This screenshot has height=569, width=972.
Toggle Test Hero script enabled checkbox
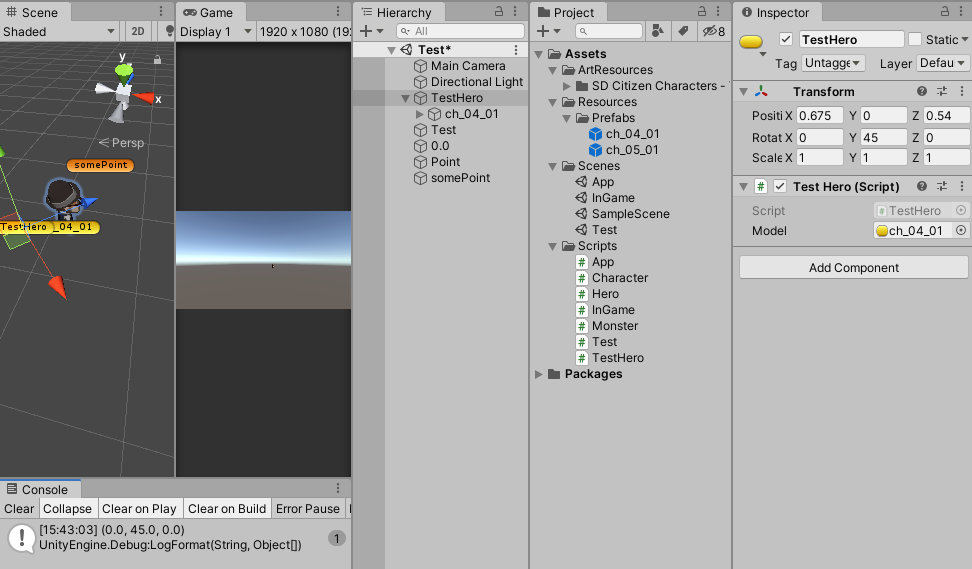click(780, 186)
